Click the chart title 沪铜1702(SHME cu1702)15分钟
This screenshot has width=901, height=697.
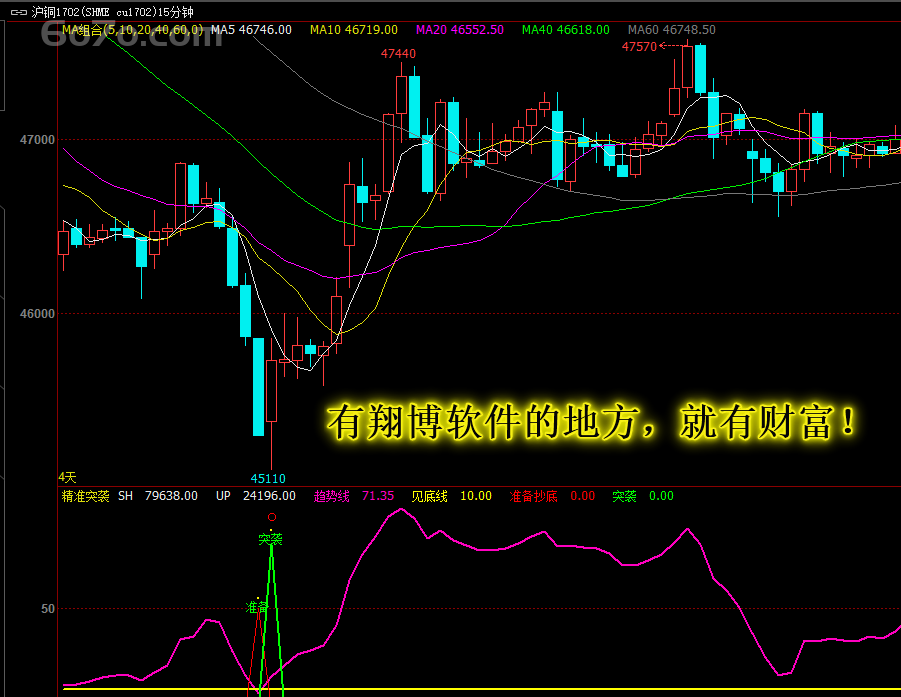click(x=113, y=12)
